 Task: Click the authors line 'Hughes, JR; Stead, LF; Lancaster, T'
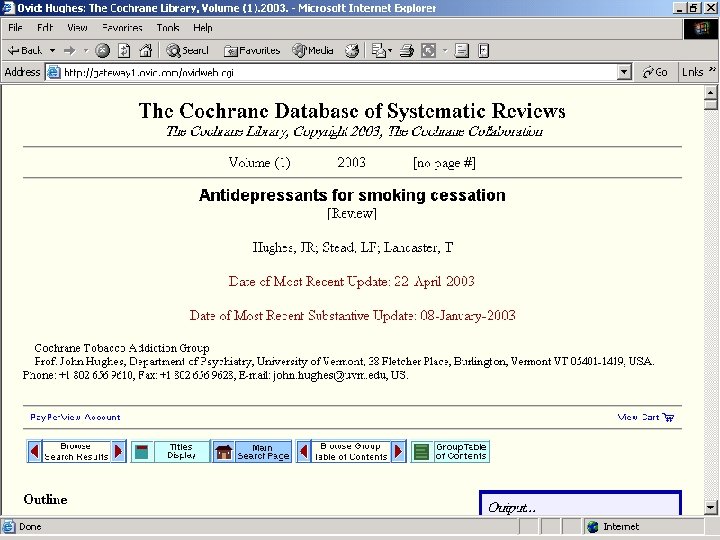[353, 248]
